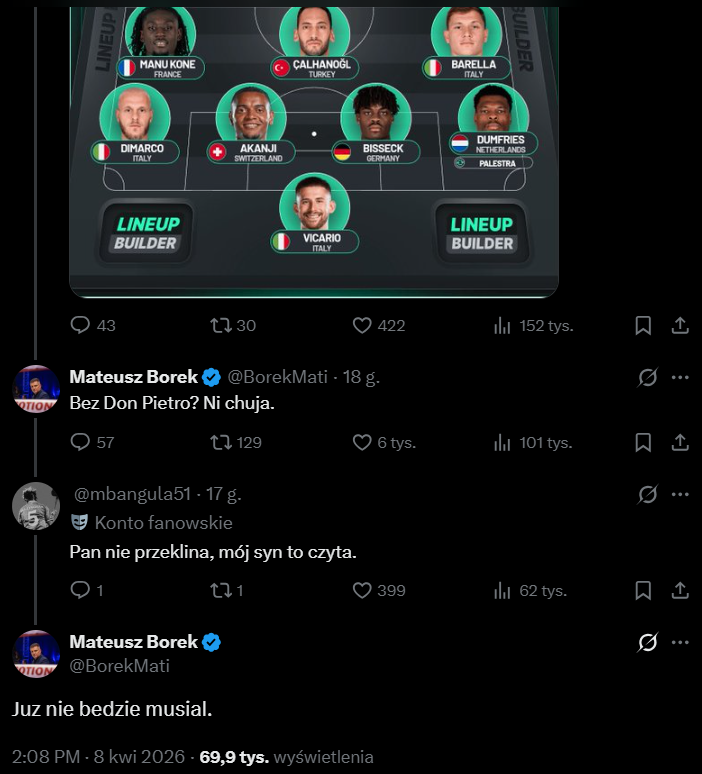Open @mbangula51 profile handle

(x=131, y=494)
